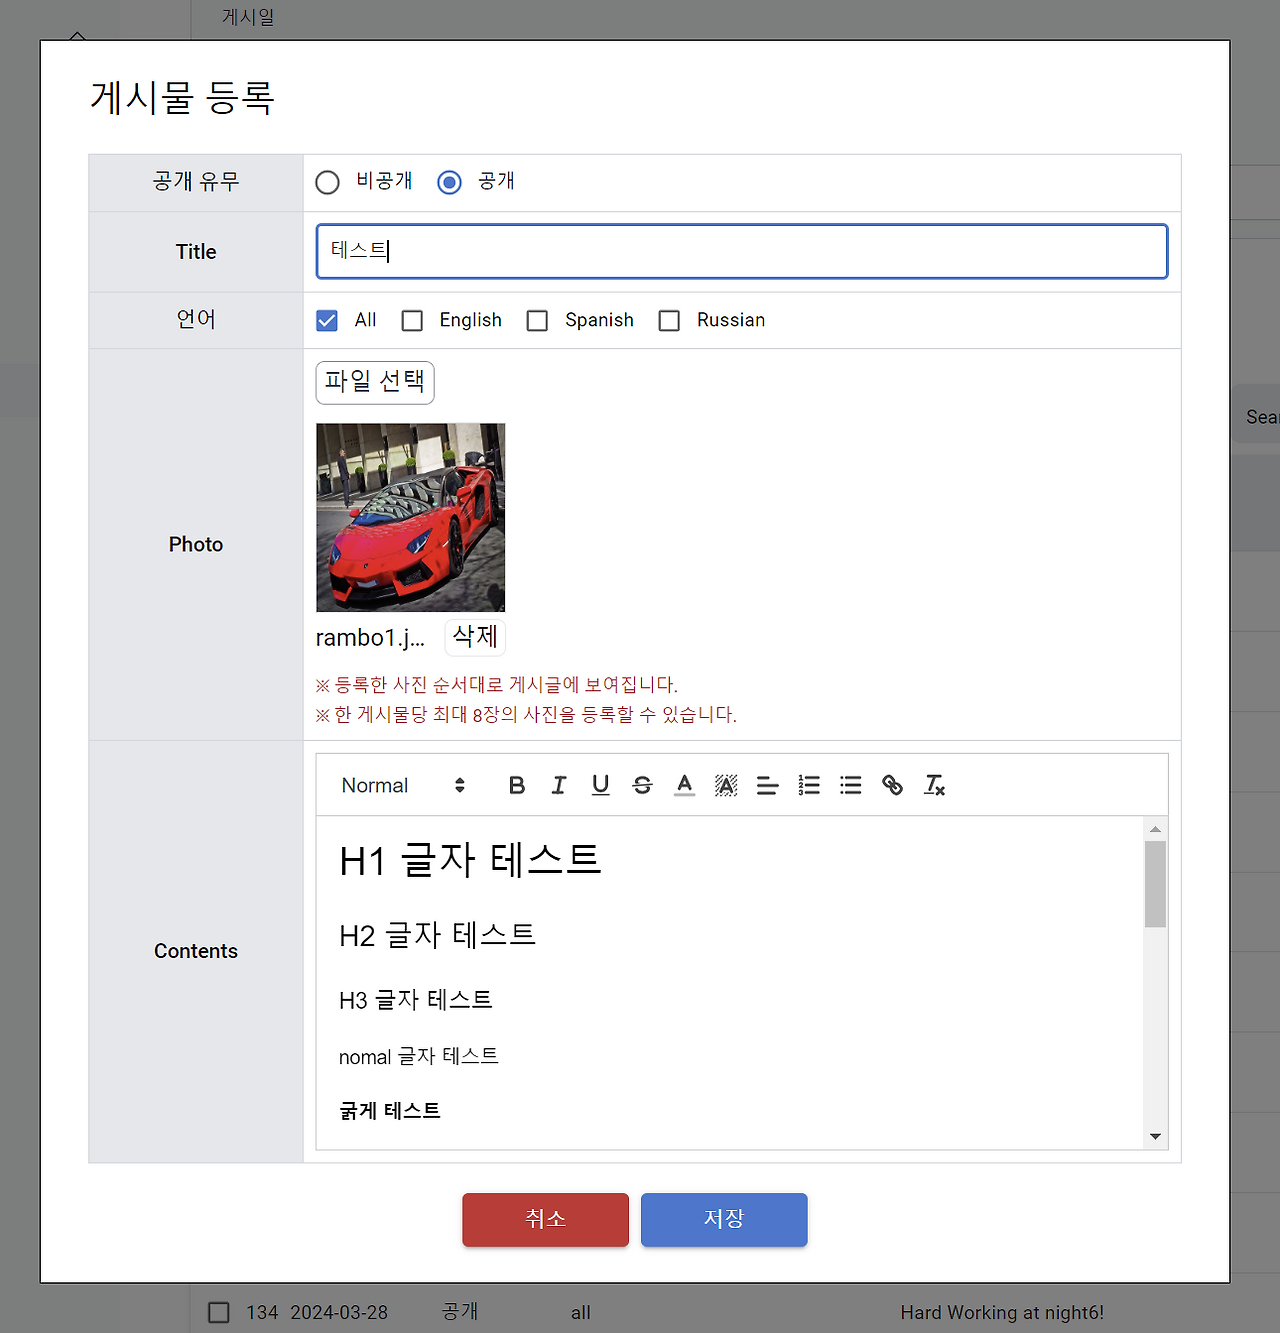
Task: Select the 공개 radio button
Action: [449, 182]
